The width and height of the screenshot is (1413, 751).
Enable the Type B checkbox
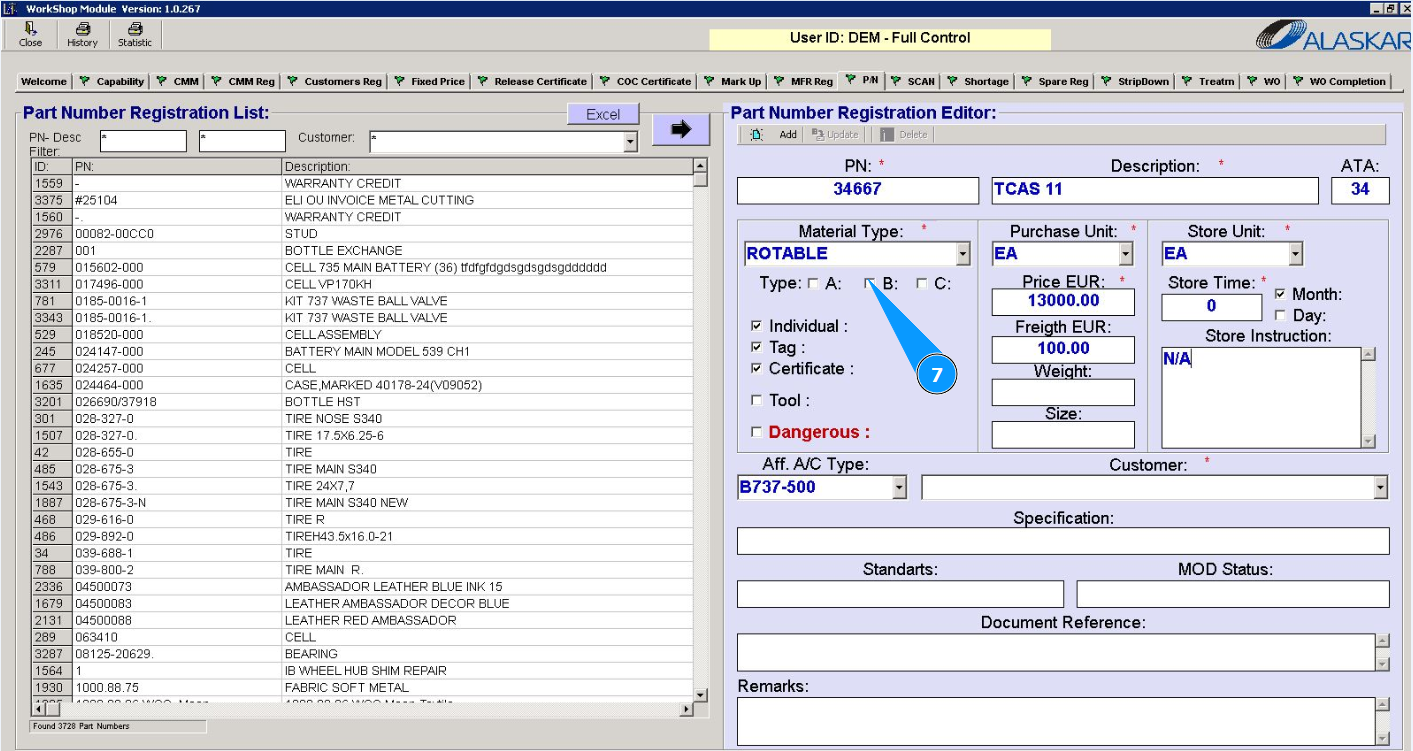(x=870, y=284)
